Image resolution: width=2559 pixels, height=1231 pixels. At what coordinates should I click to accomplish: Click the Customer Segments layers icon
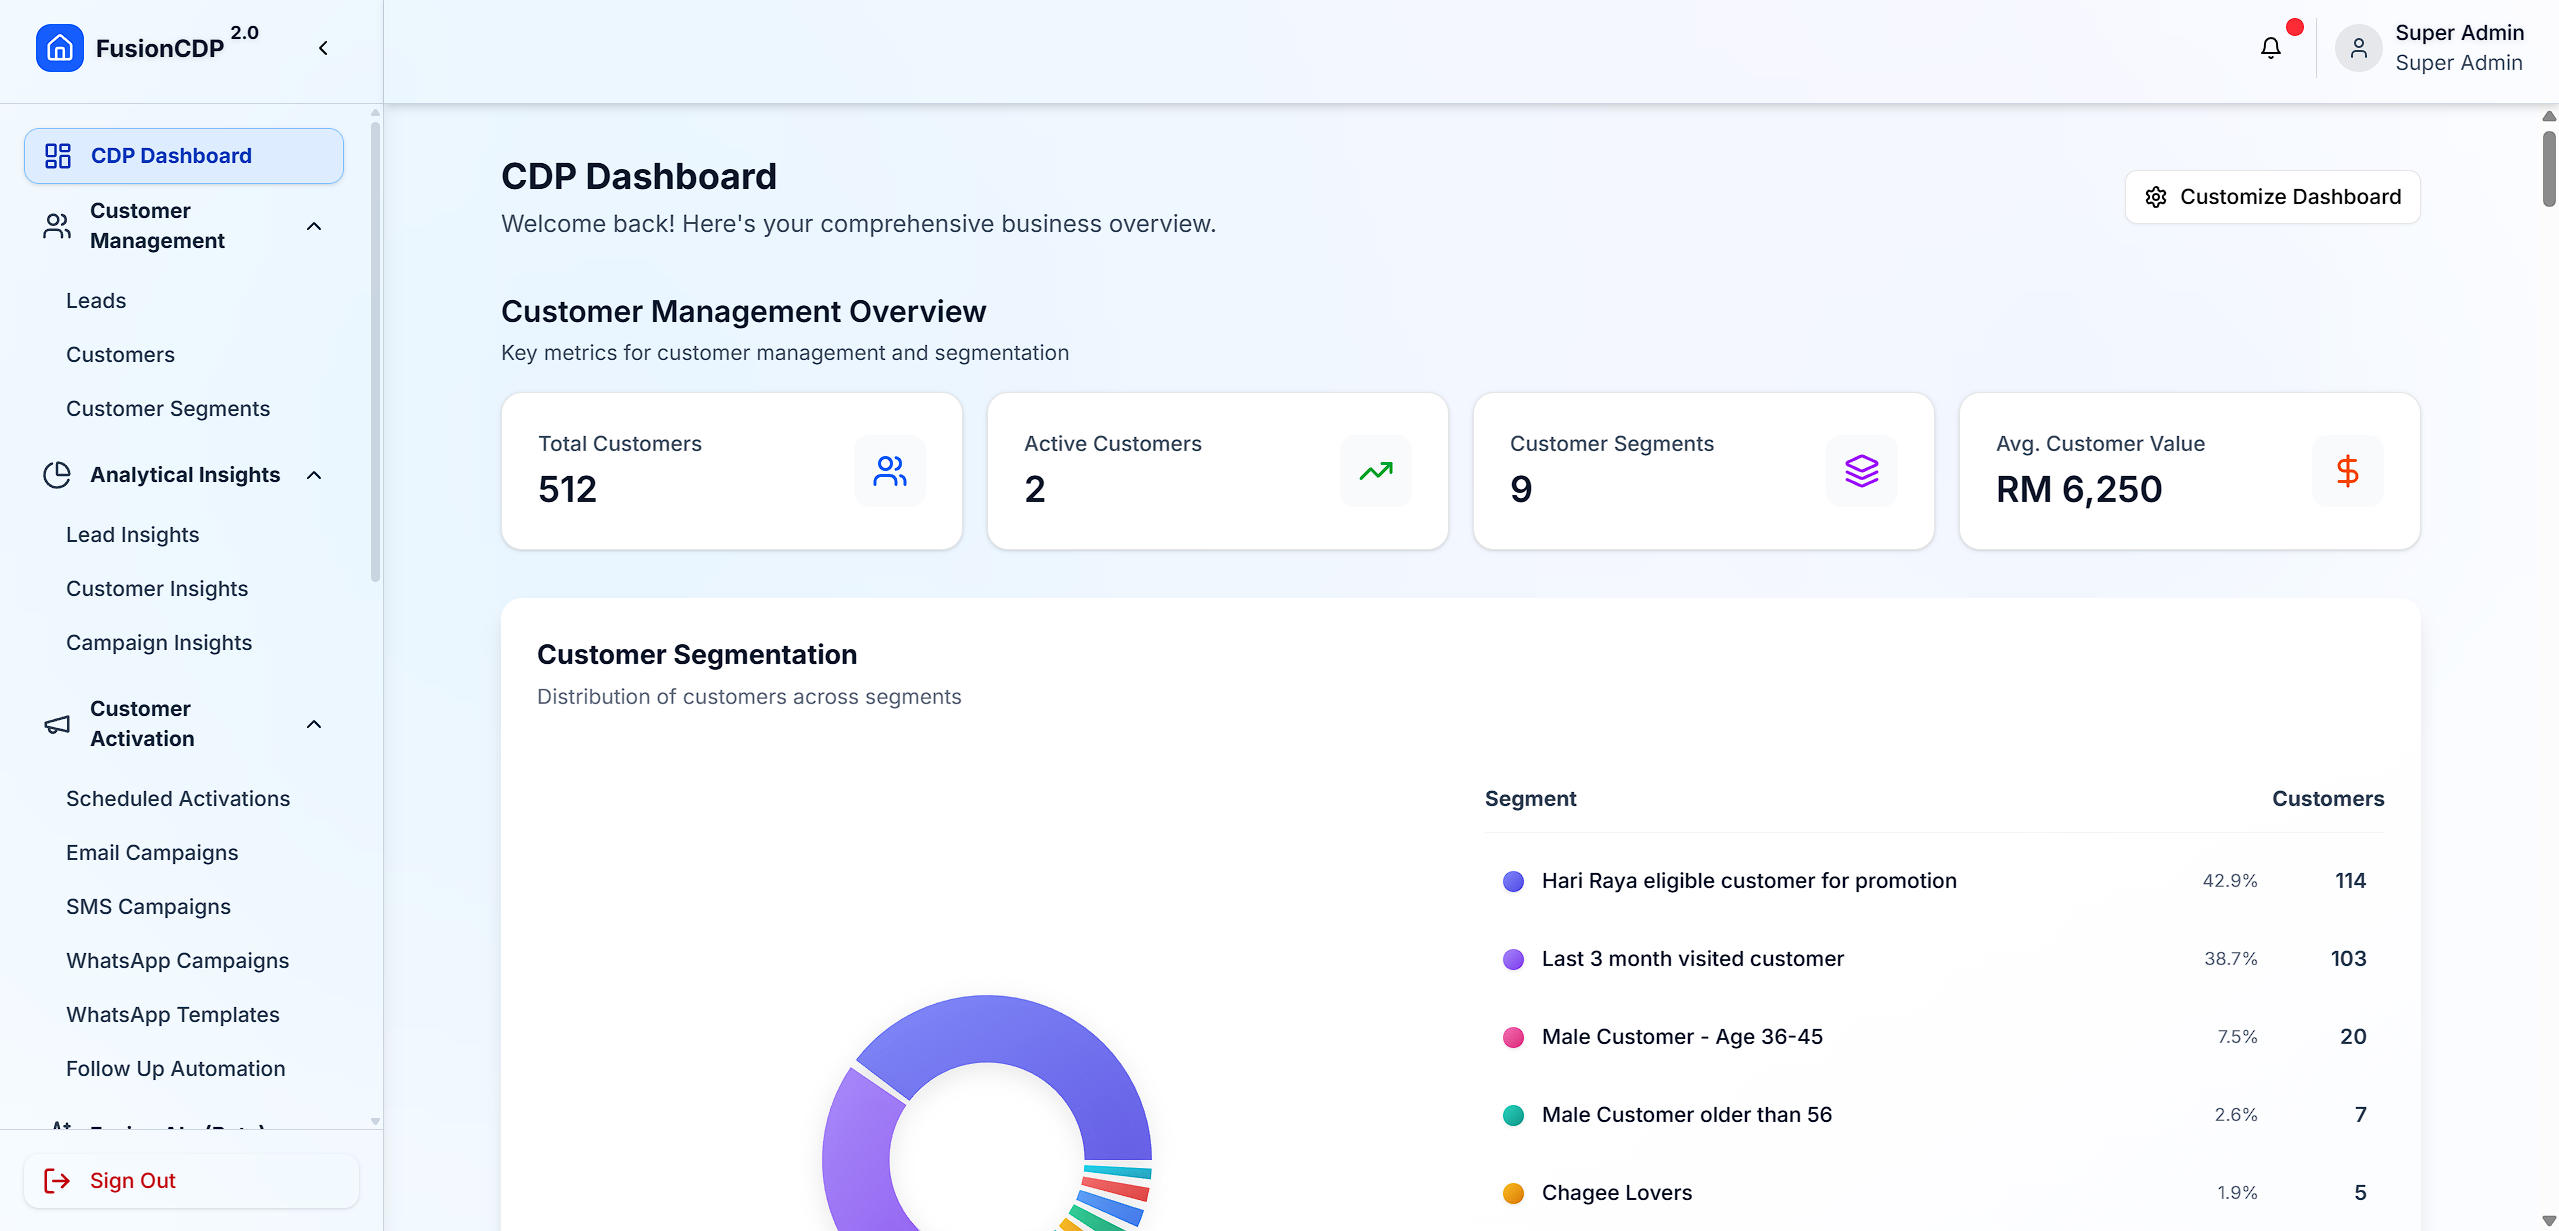click(1861, 471)
